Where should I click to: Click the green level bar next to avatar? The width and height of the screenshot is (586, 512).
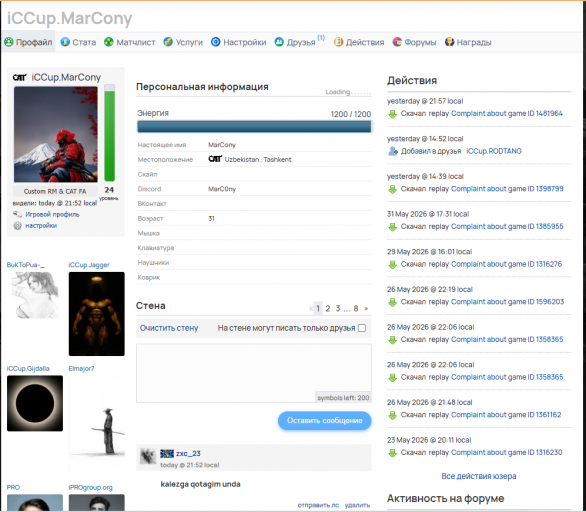tap(110, 133)
